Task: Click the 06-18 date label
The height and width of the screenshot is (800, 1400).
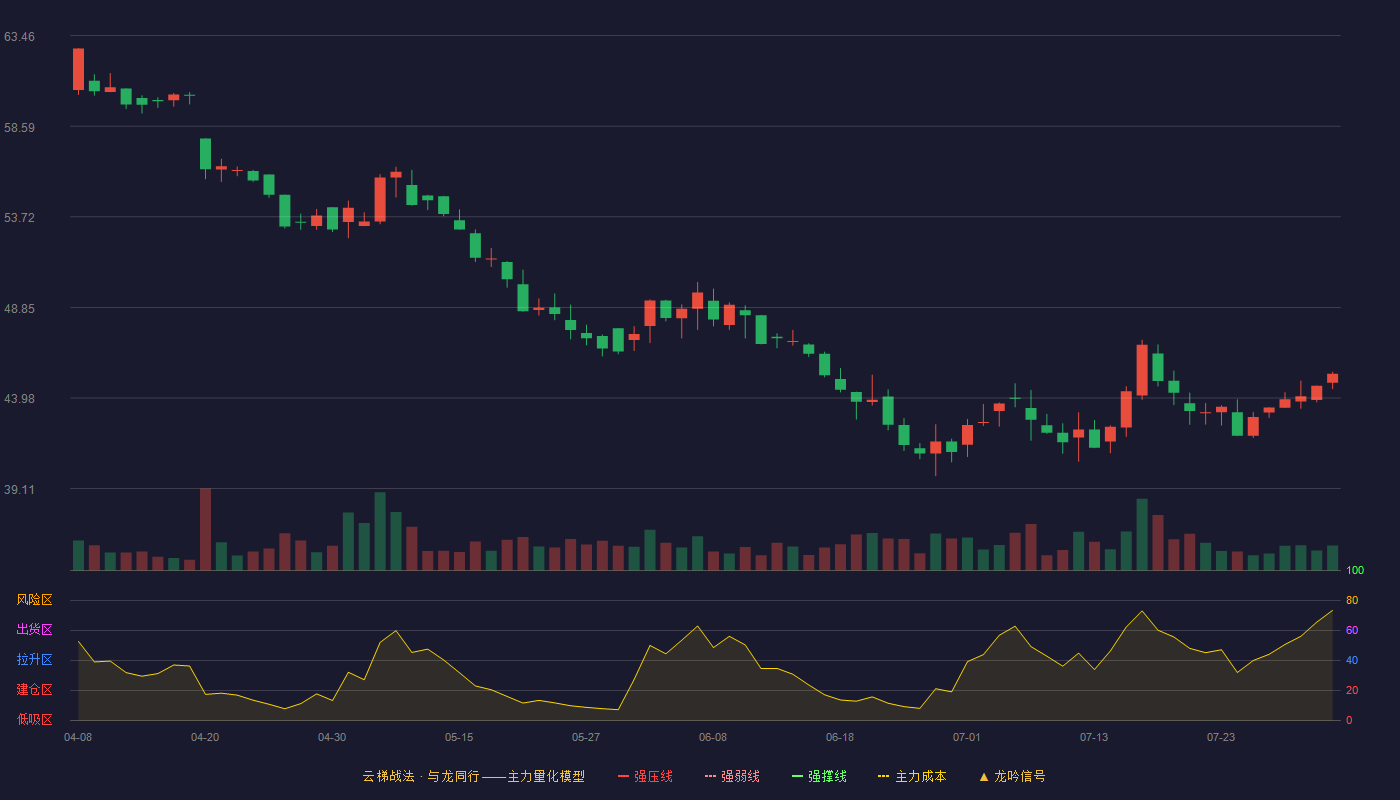Action: (840, 737)
